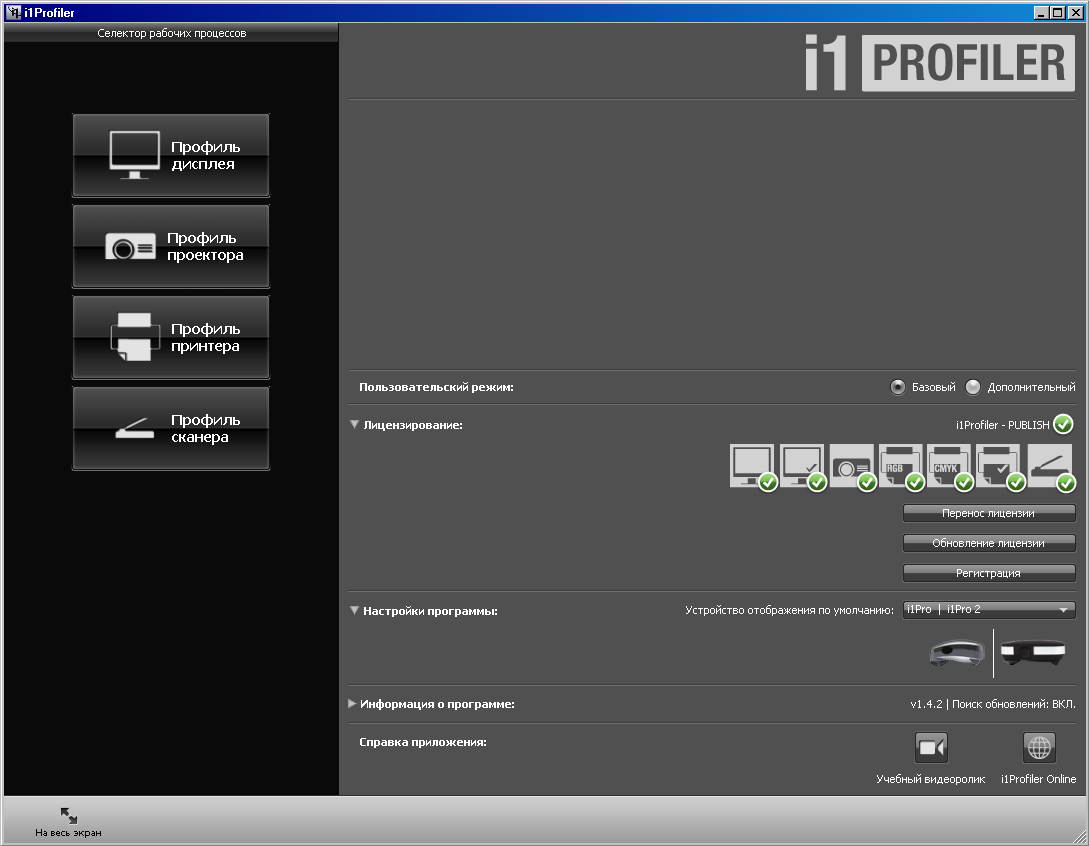Click the Устройство отображения по умолчанию label
The height and width of the screenshot is (846, 1089).
click(789, 610)
